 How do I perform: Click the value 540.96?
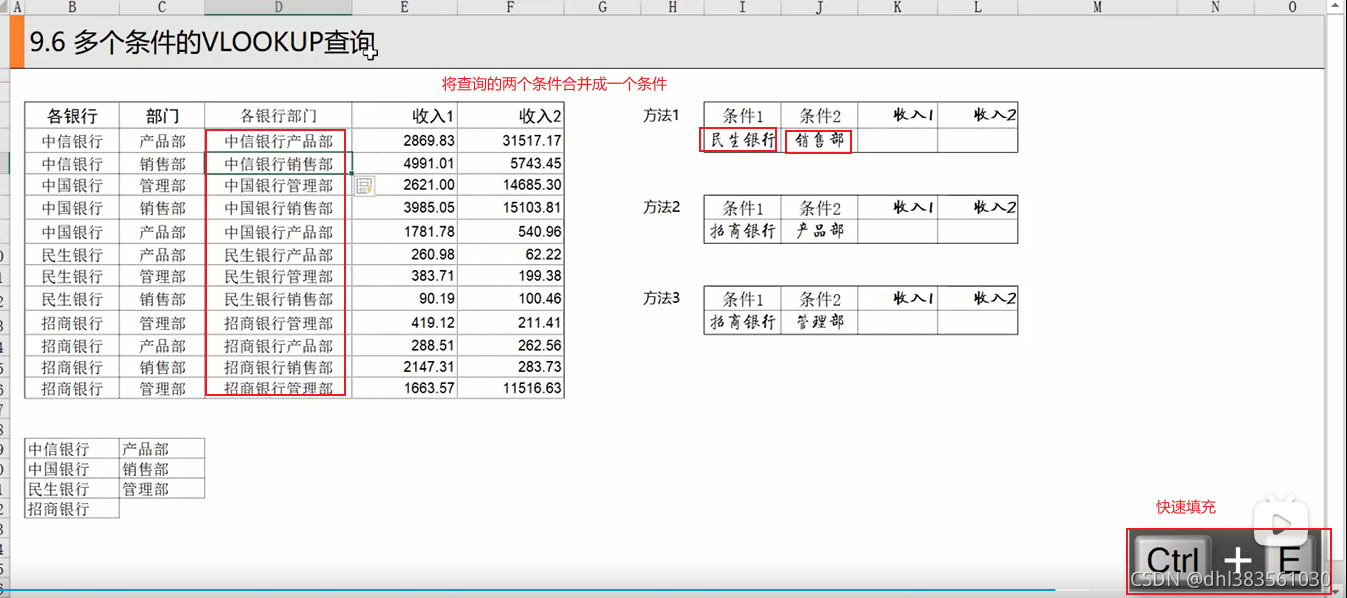click(541, 231)
